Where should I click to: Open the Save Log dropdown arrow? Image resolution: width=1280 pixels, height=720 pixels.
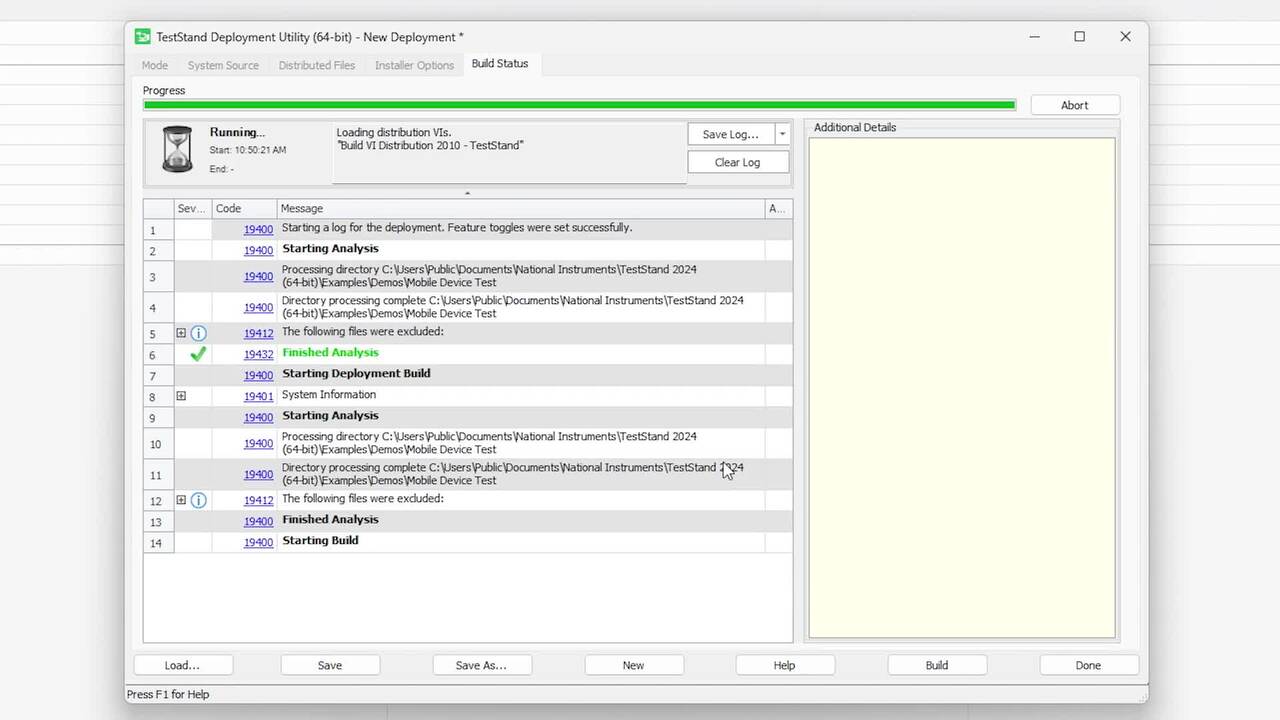pos(782,134)
